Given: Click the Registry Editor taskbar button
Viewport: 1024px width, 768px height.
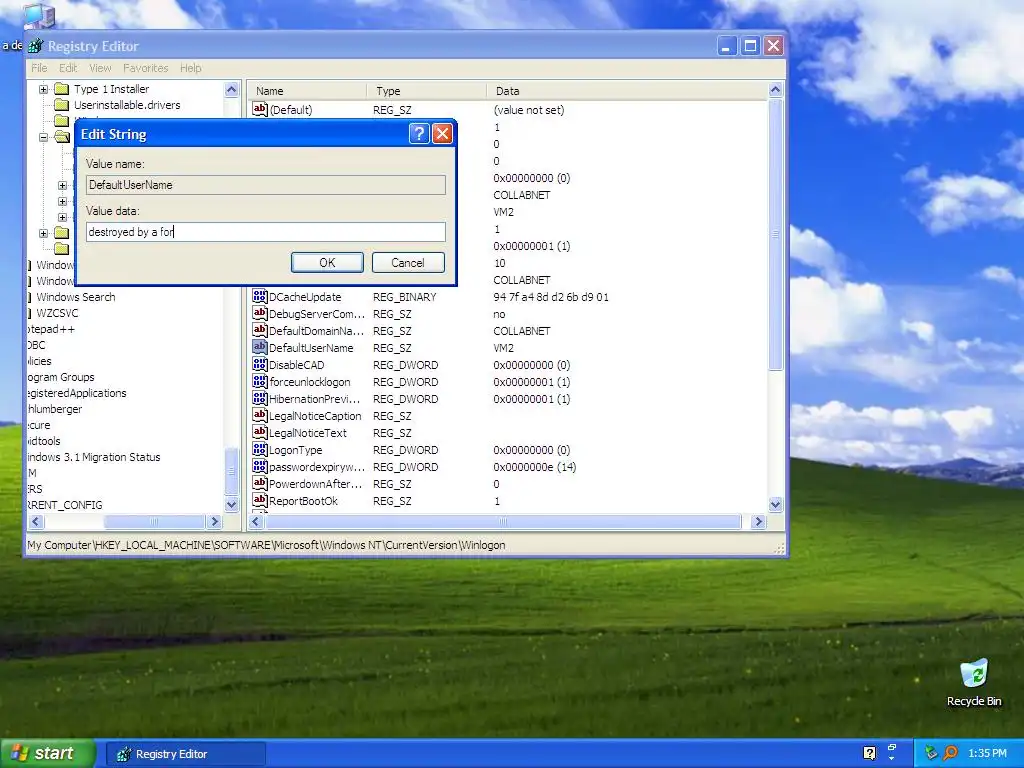Looking at the screenshot, I should pyautogui.click(x=186, y=754).
